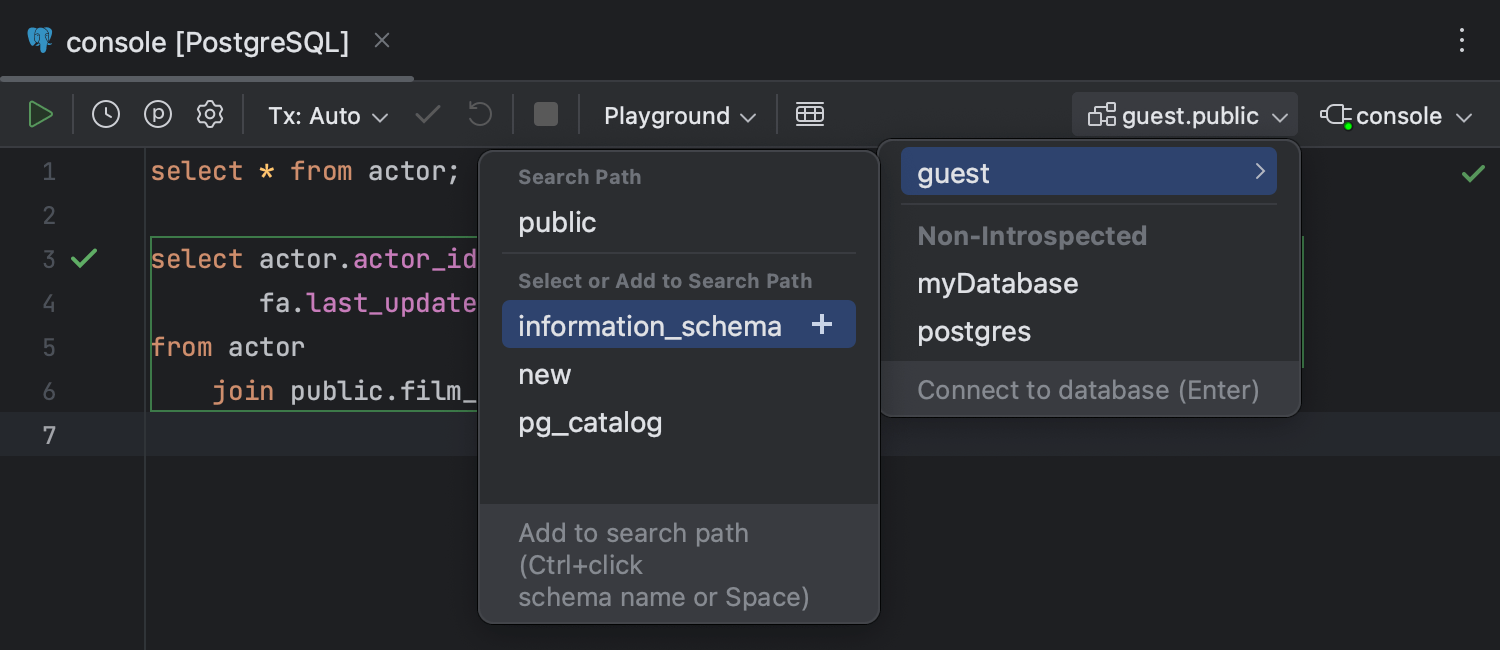Choose myDatabase from the database list
The height and width of the screenshot is (650, 1500).
tap(997, 283)
